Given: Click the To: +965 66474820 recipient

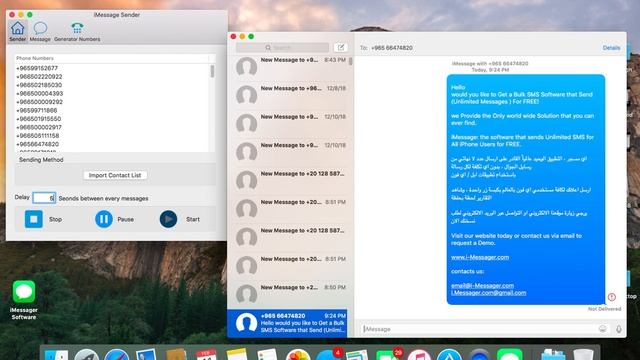Looking at the screenshot, I should pos(392,48).
